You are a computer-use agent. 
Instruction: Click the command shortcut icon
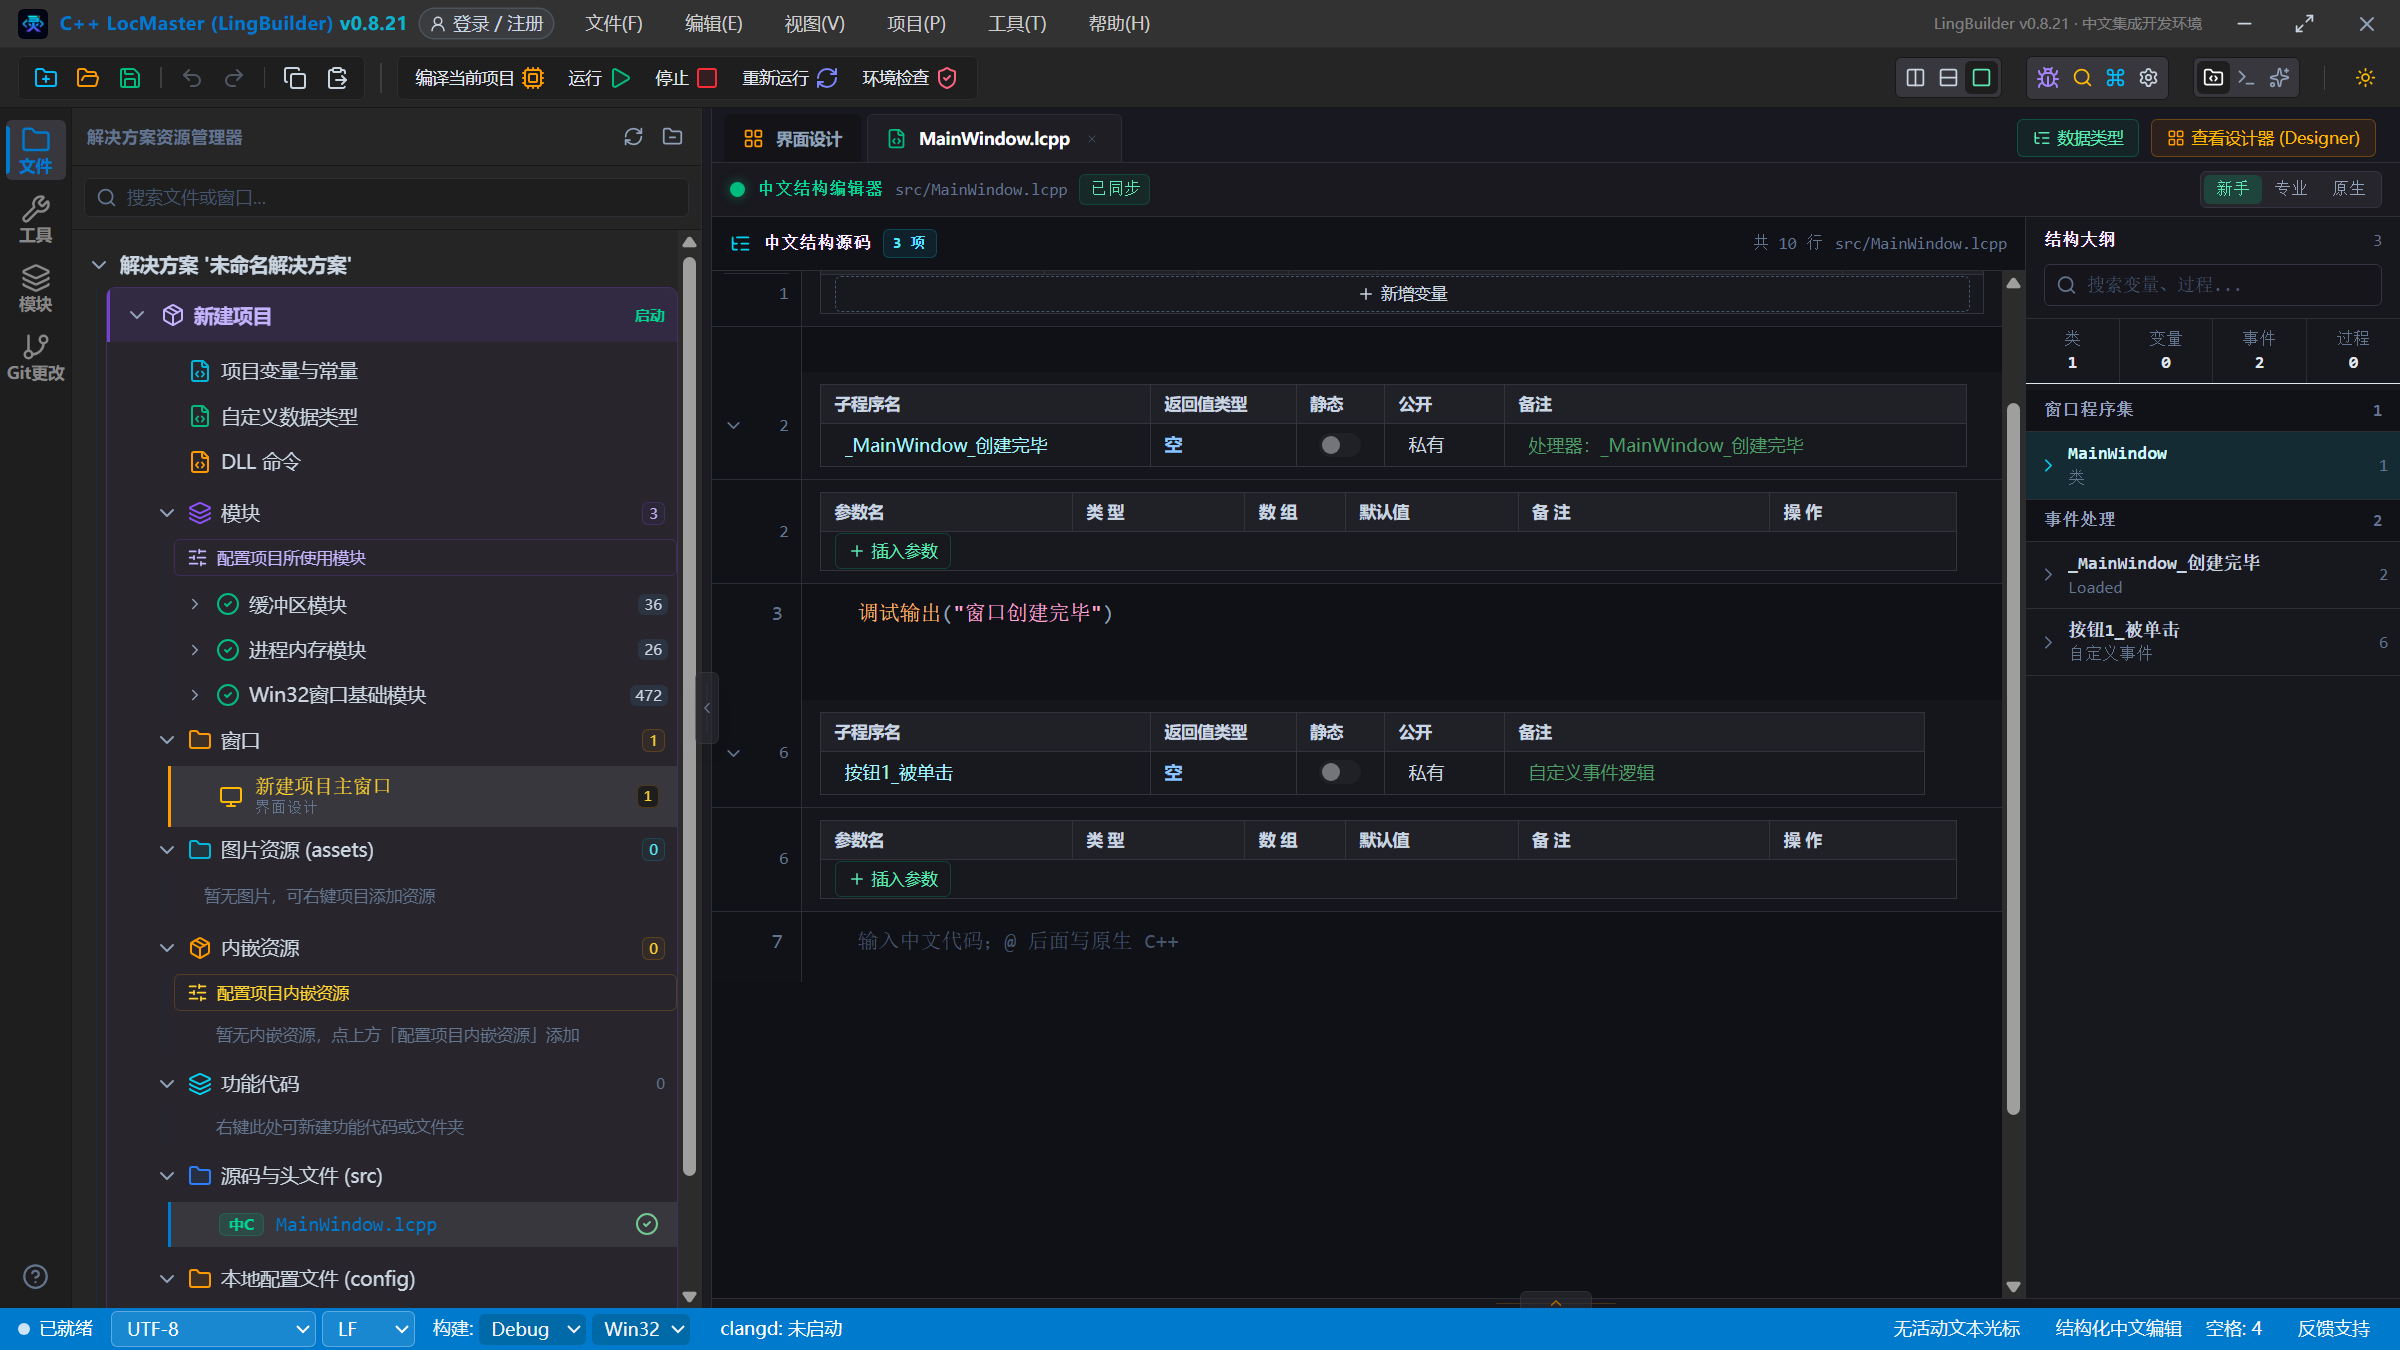pos(2115,78)
